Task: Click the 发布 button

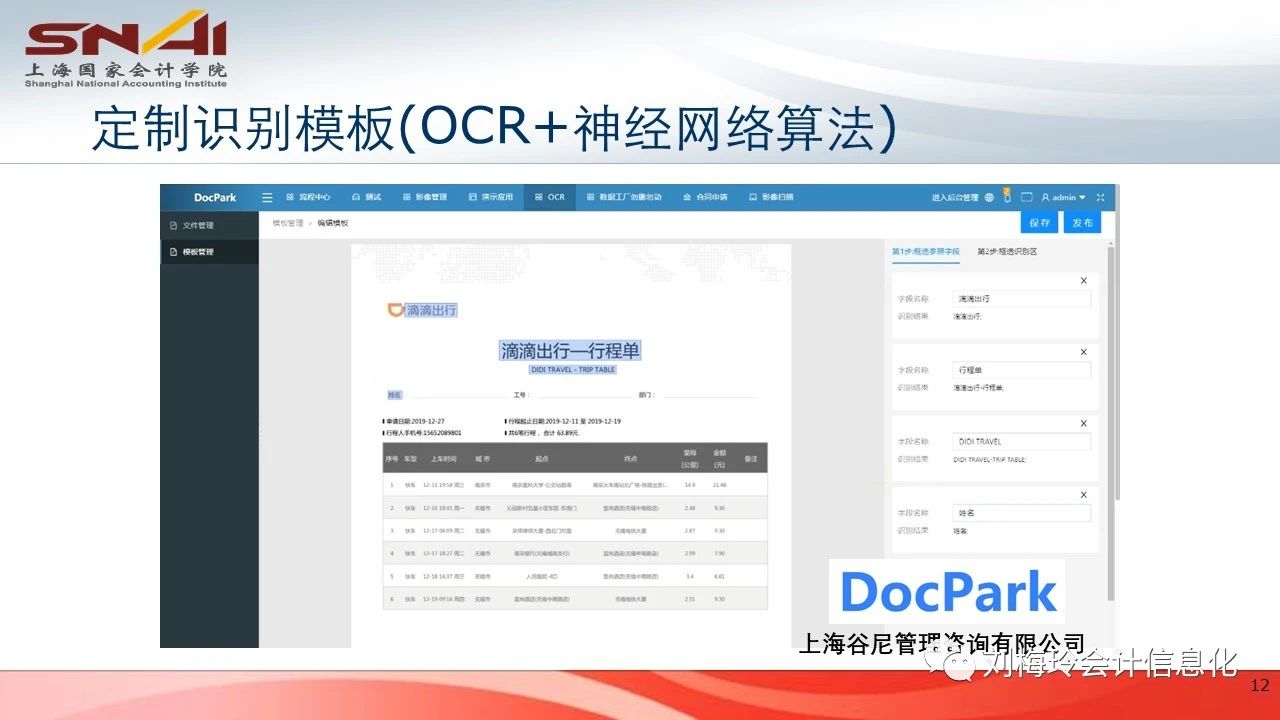Action: (x=1082, y=223)
